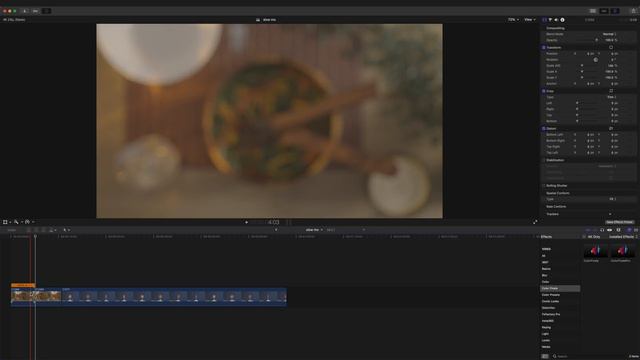The width and height of the screenshot is (640, 360).
Task: Open the Spatial Conform Type dropdown
Action: click(613, 199)
